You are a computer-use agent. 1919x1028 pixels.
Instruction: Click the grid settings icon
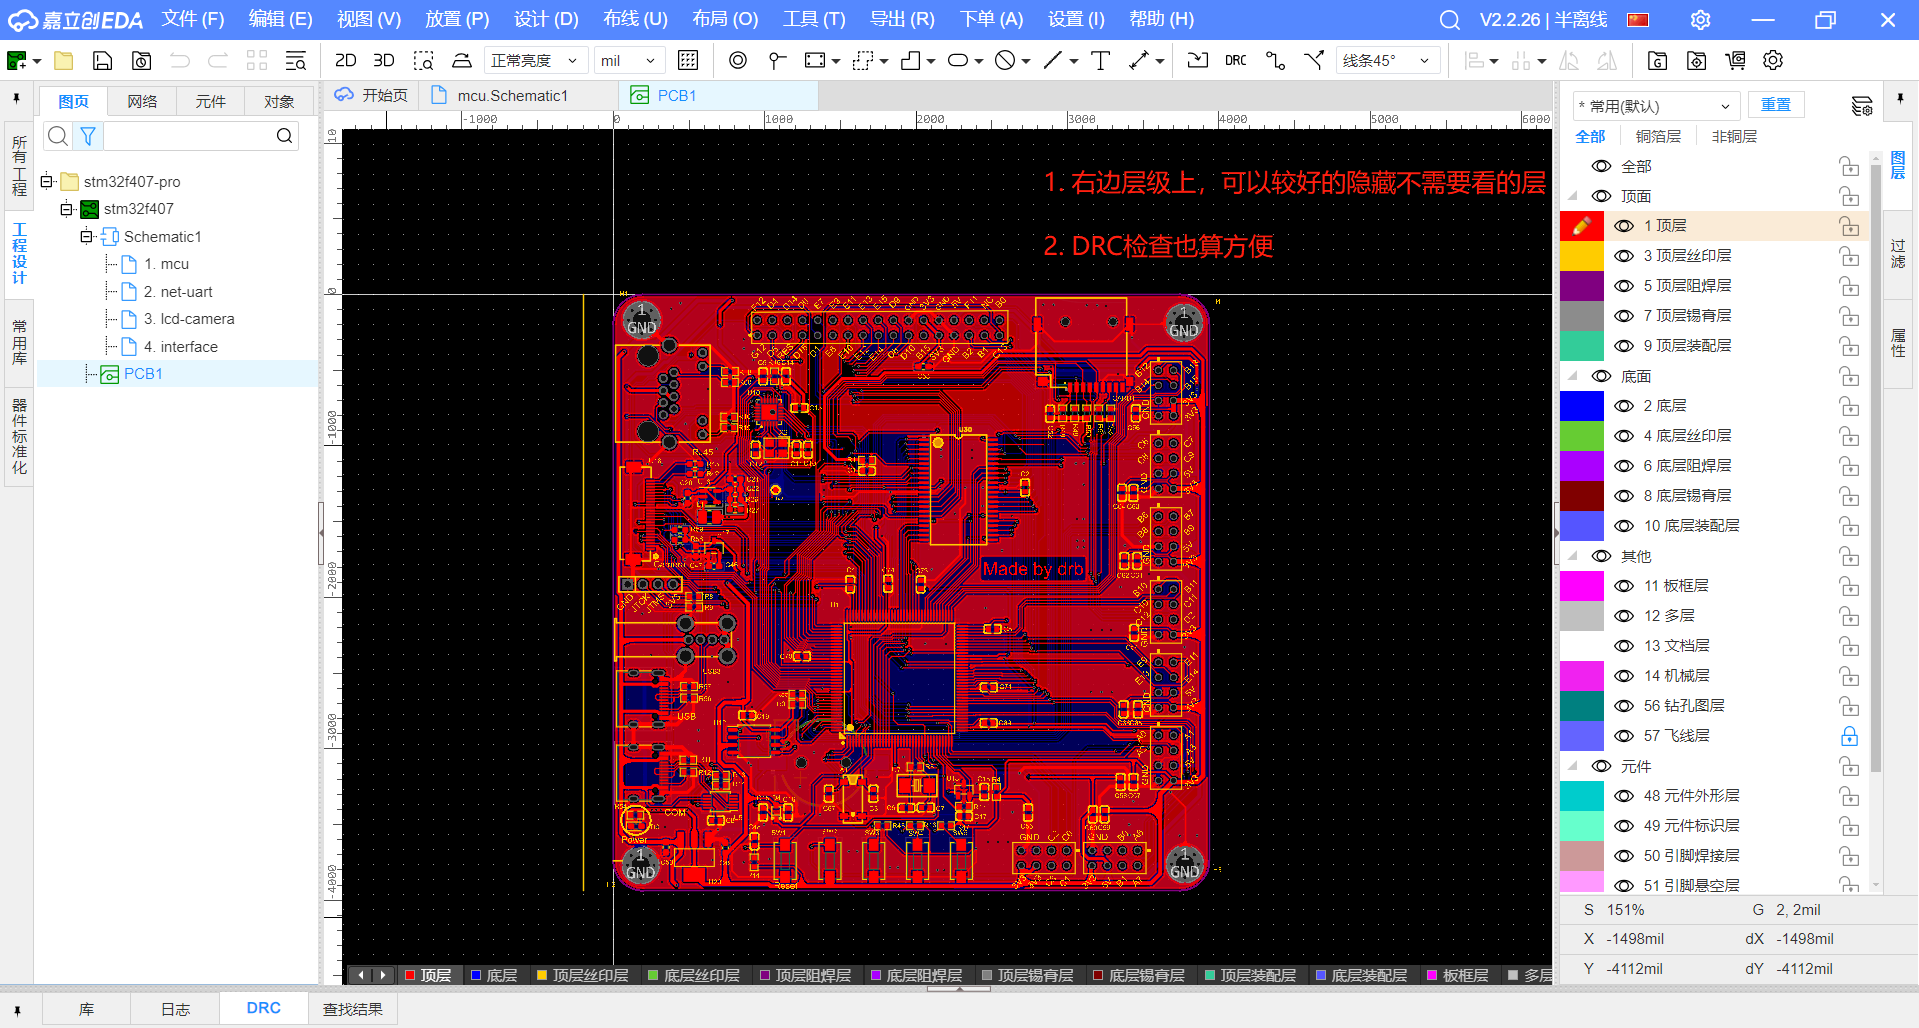pos(688,61)
